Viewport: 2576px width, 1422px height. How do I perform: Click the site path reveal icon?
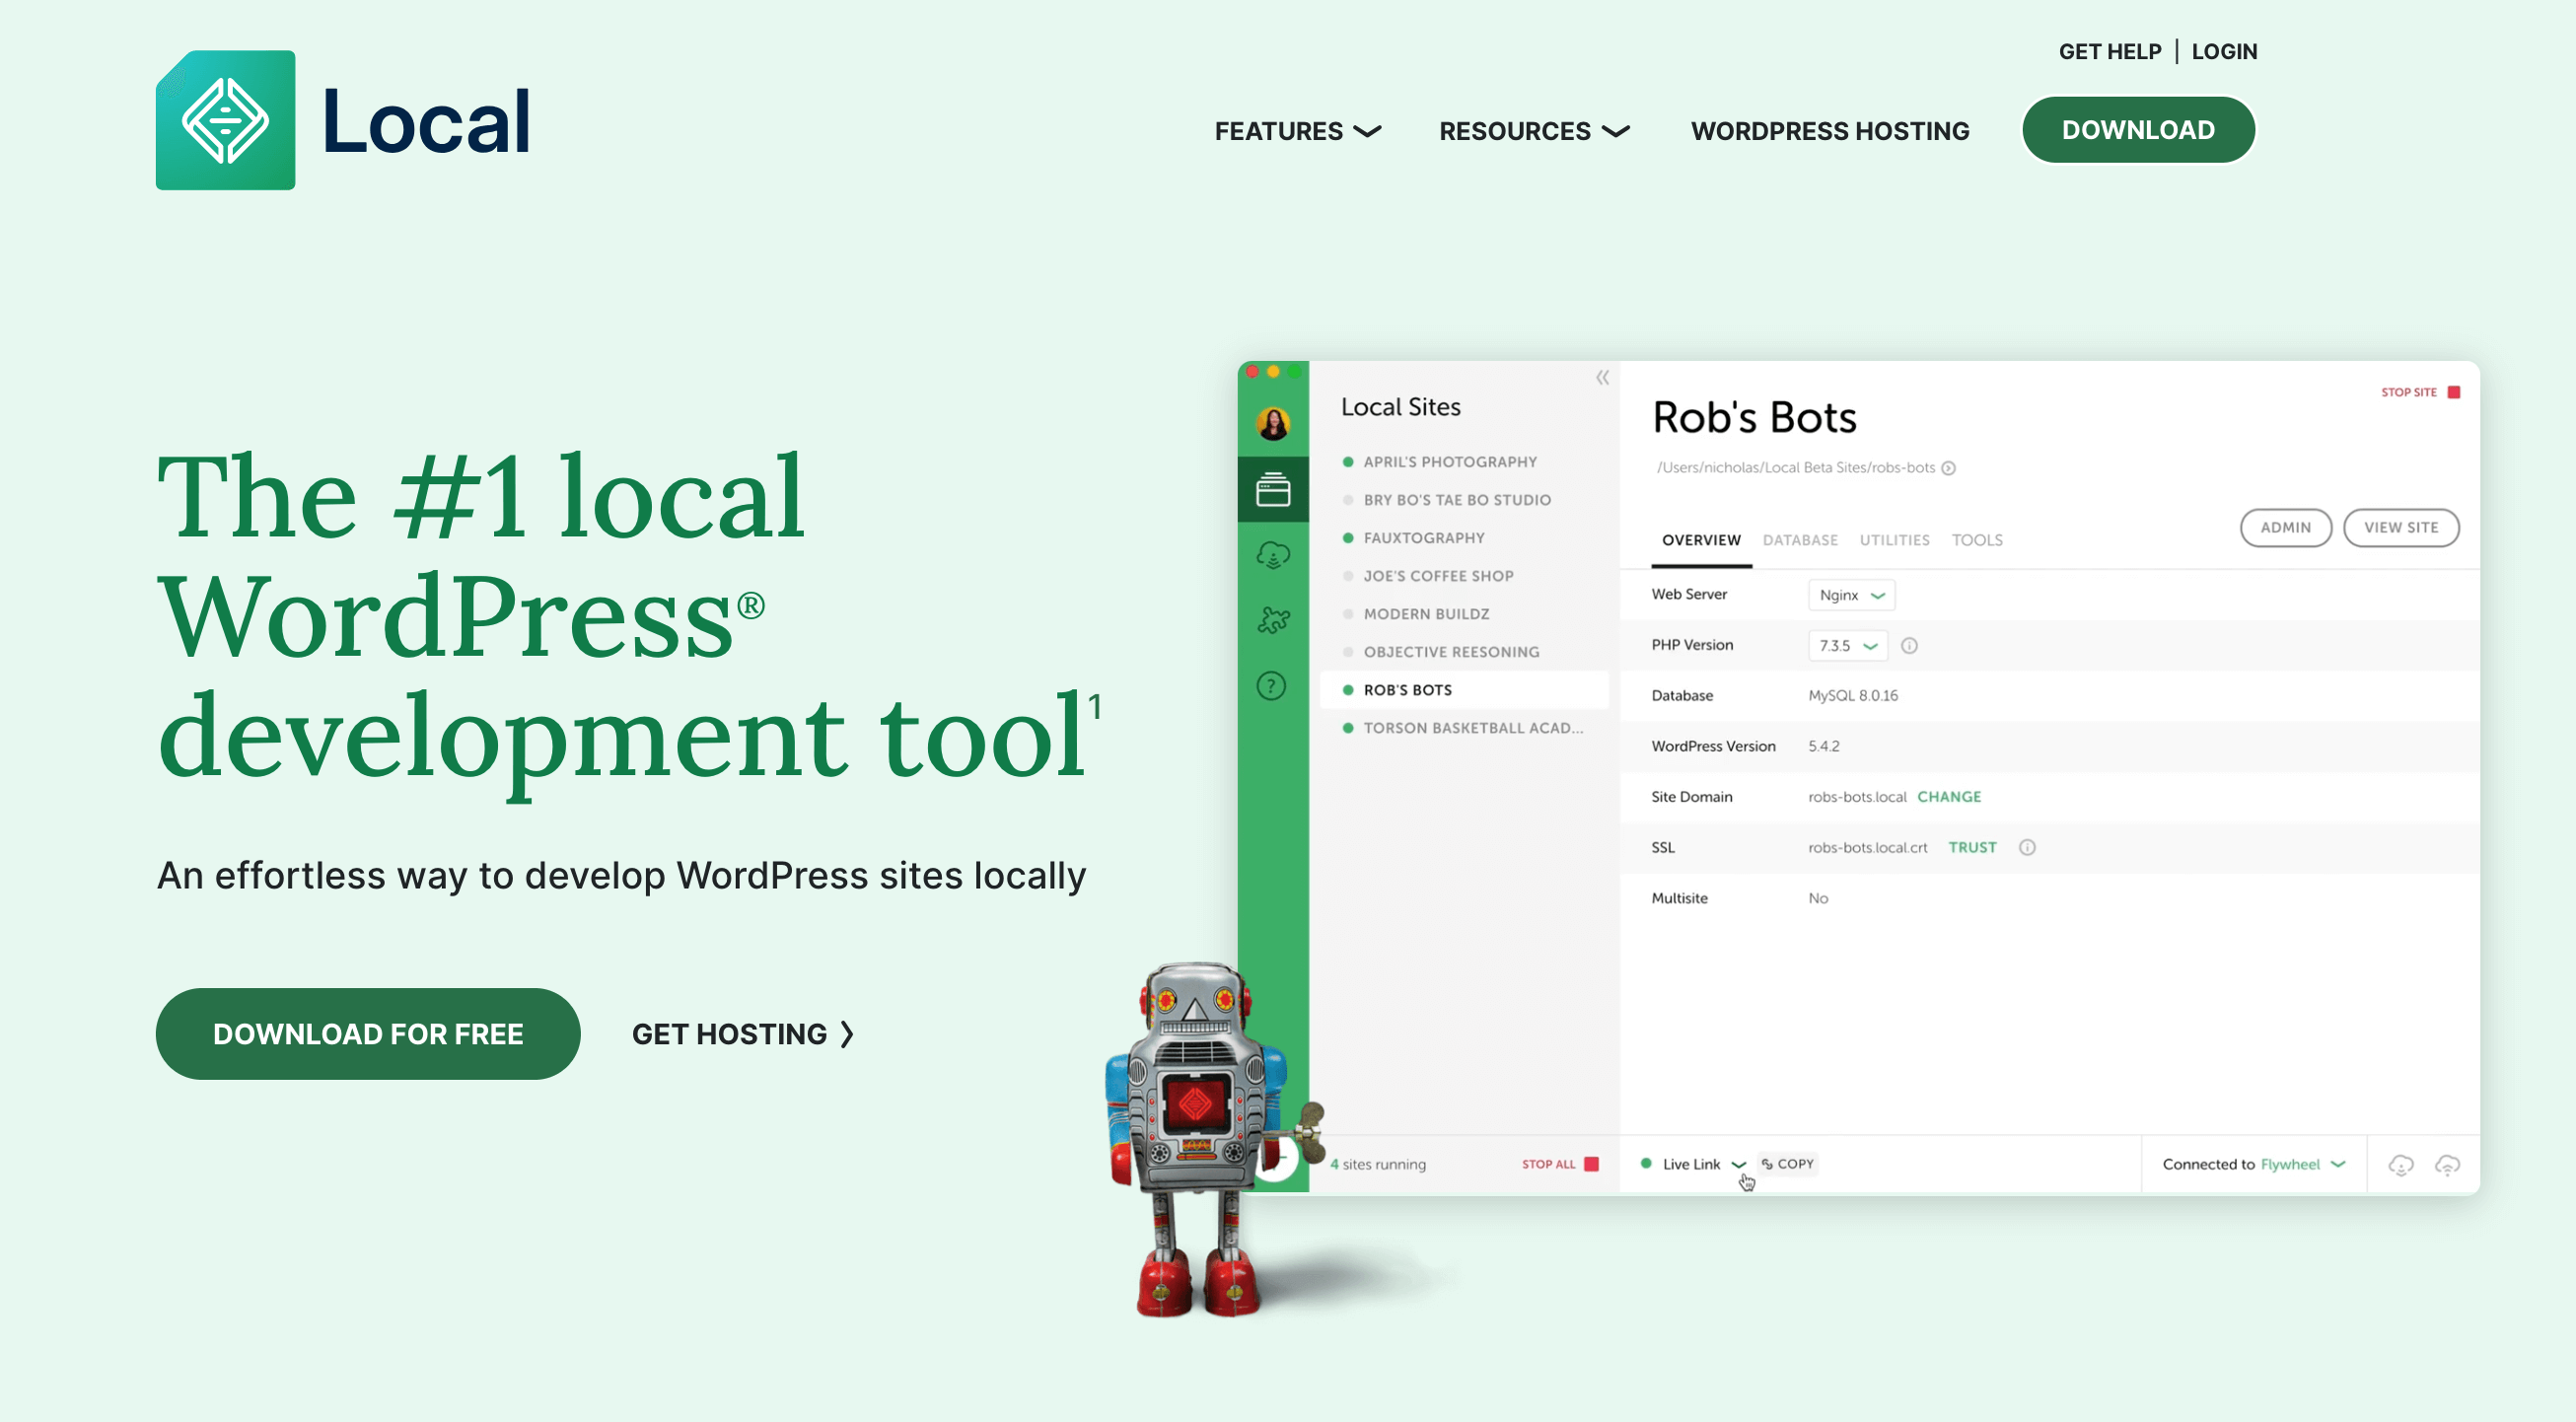pos(1948,468)
